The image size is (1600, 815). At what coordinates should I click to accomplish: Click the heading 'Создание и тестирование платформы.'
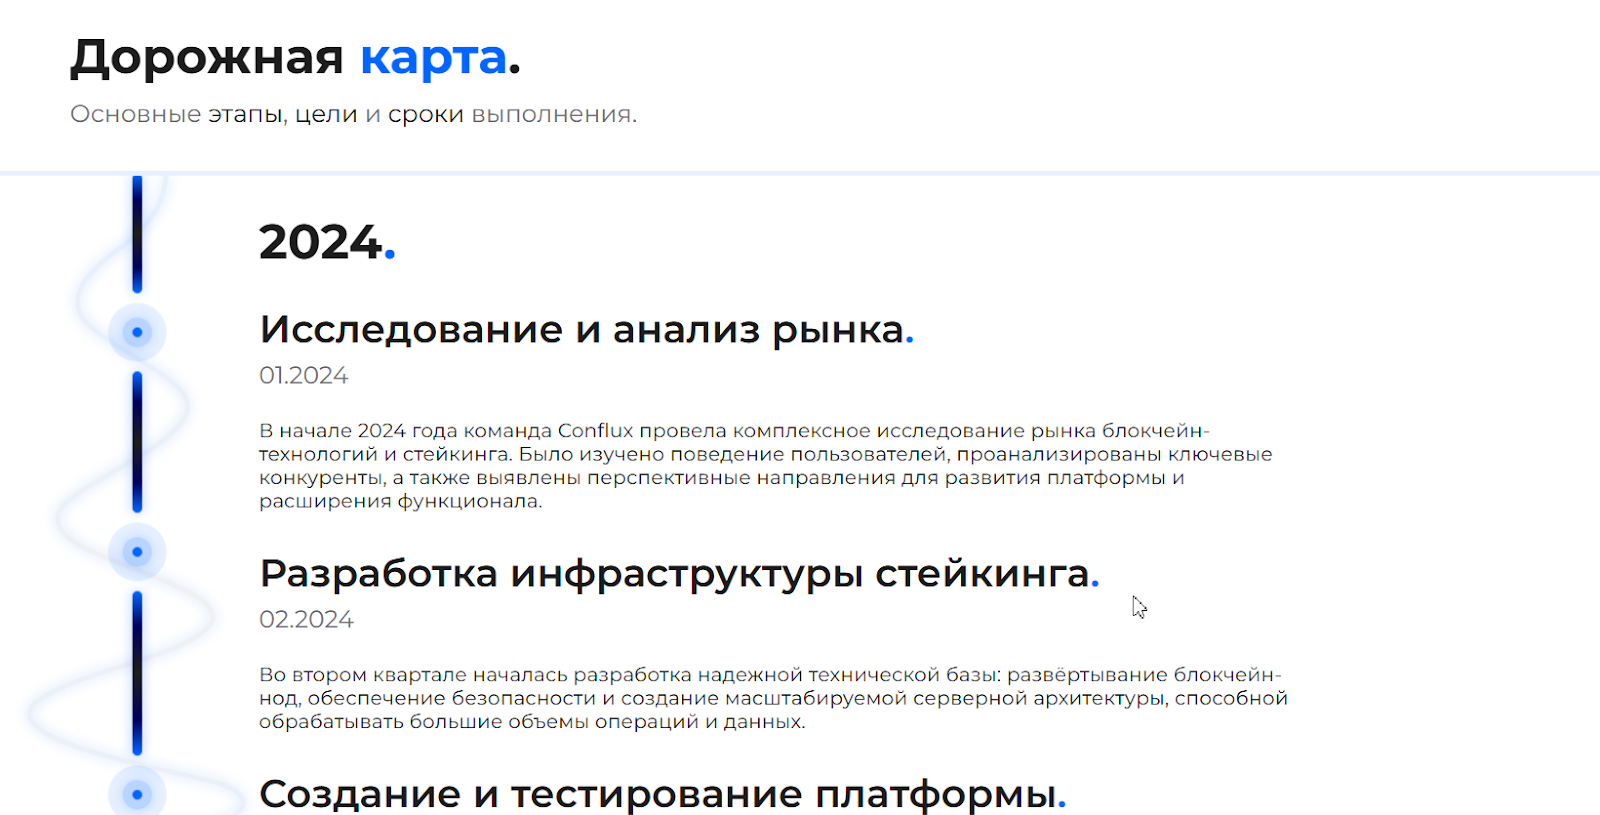point(662,794)
